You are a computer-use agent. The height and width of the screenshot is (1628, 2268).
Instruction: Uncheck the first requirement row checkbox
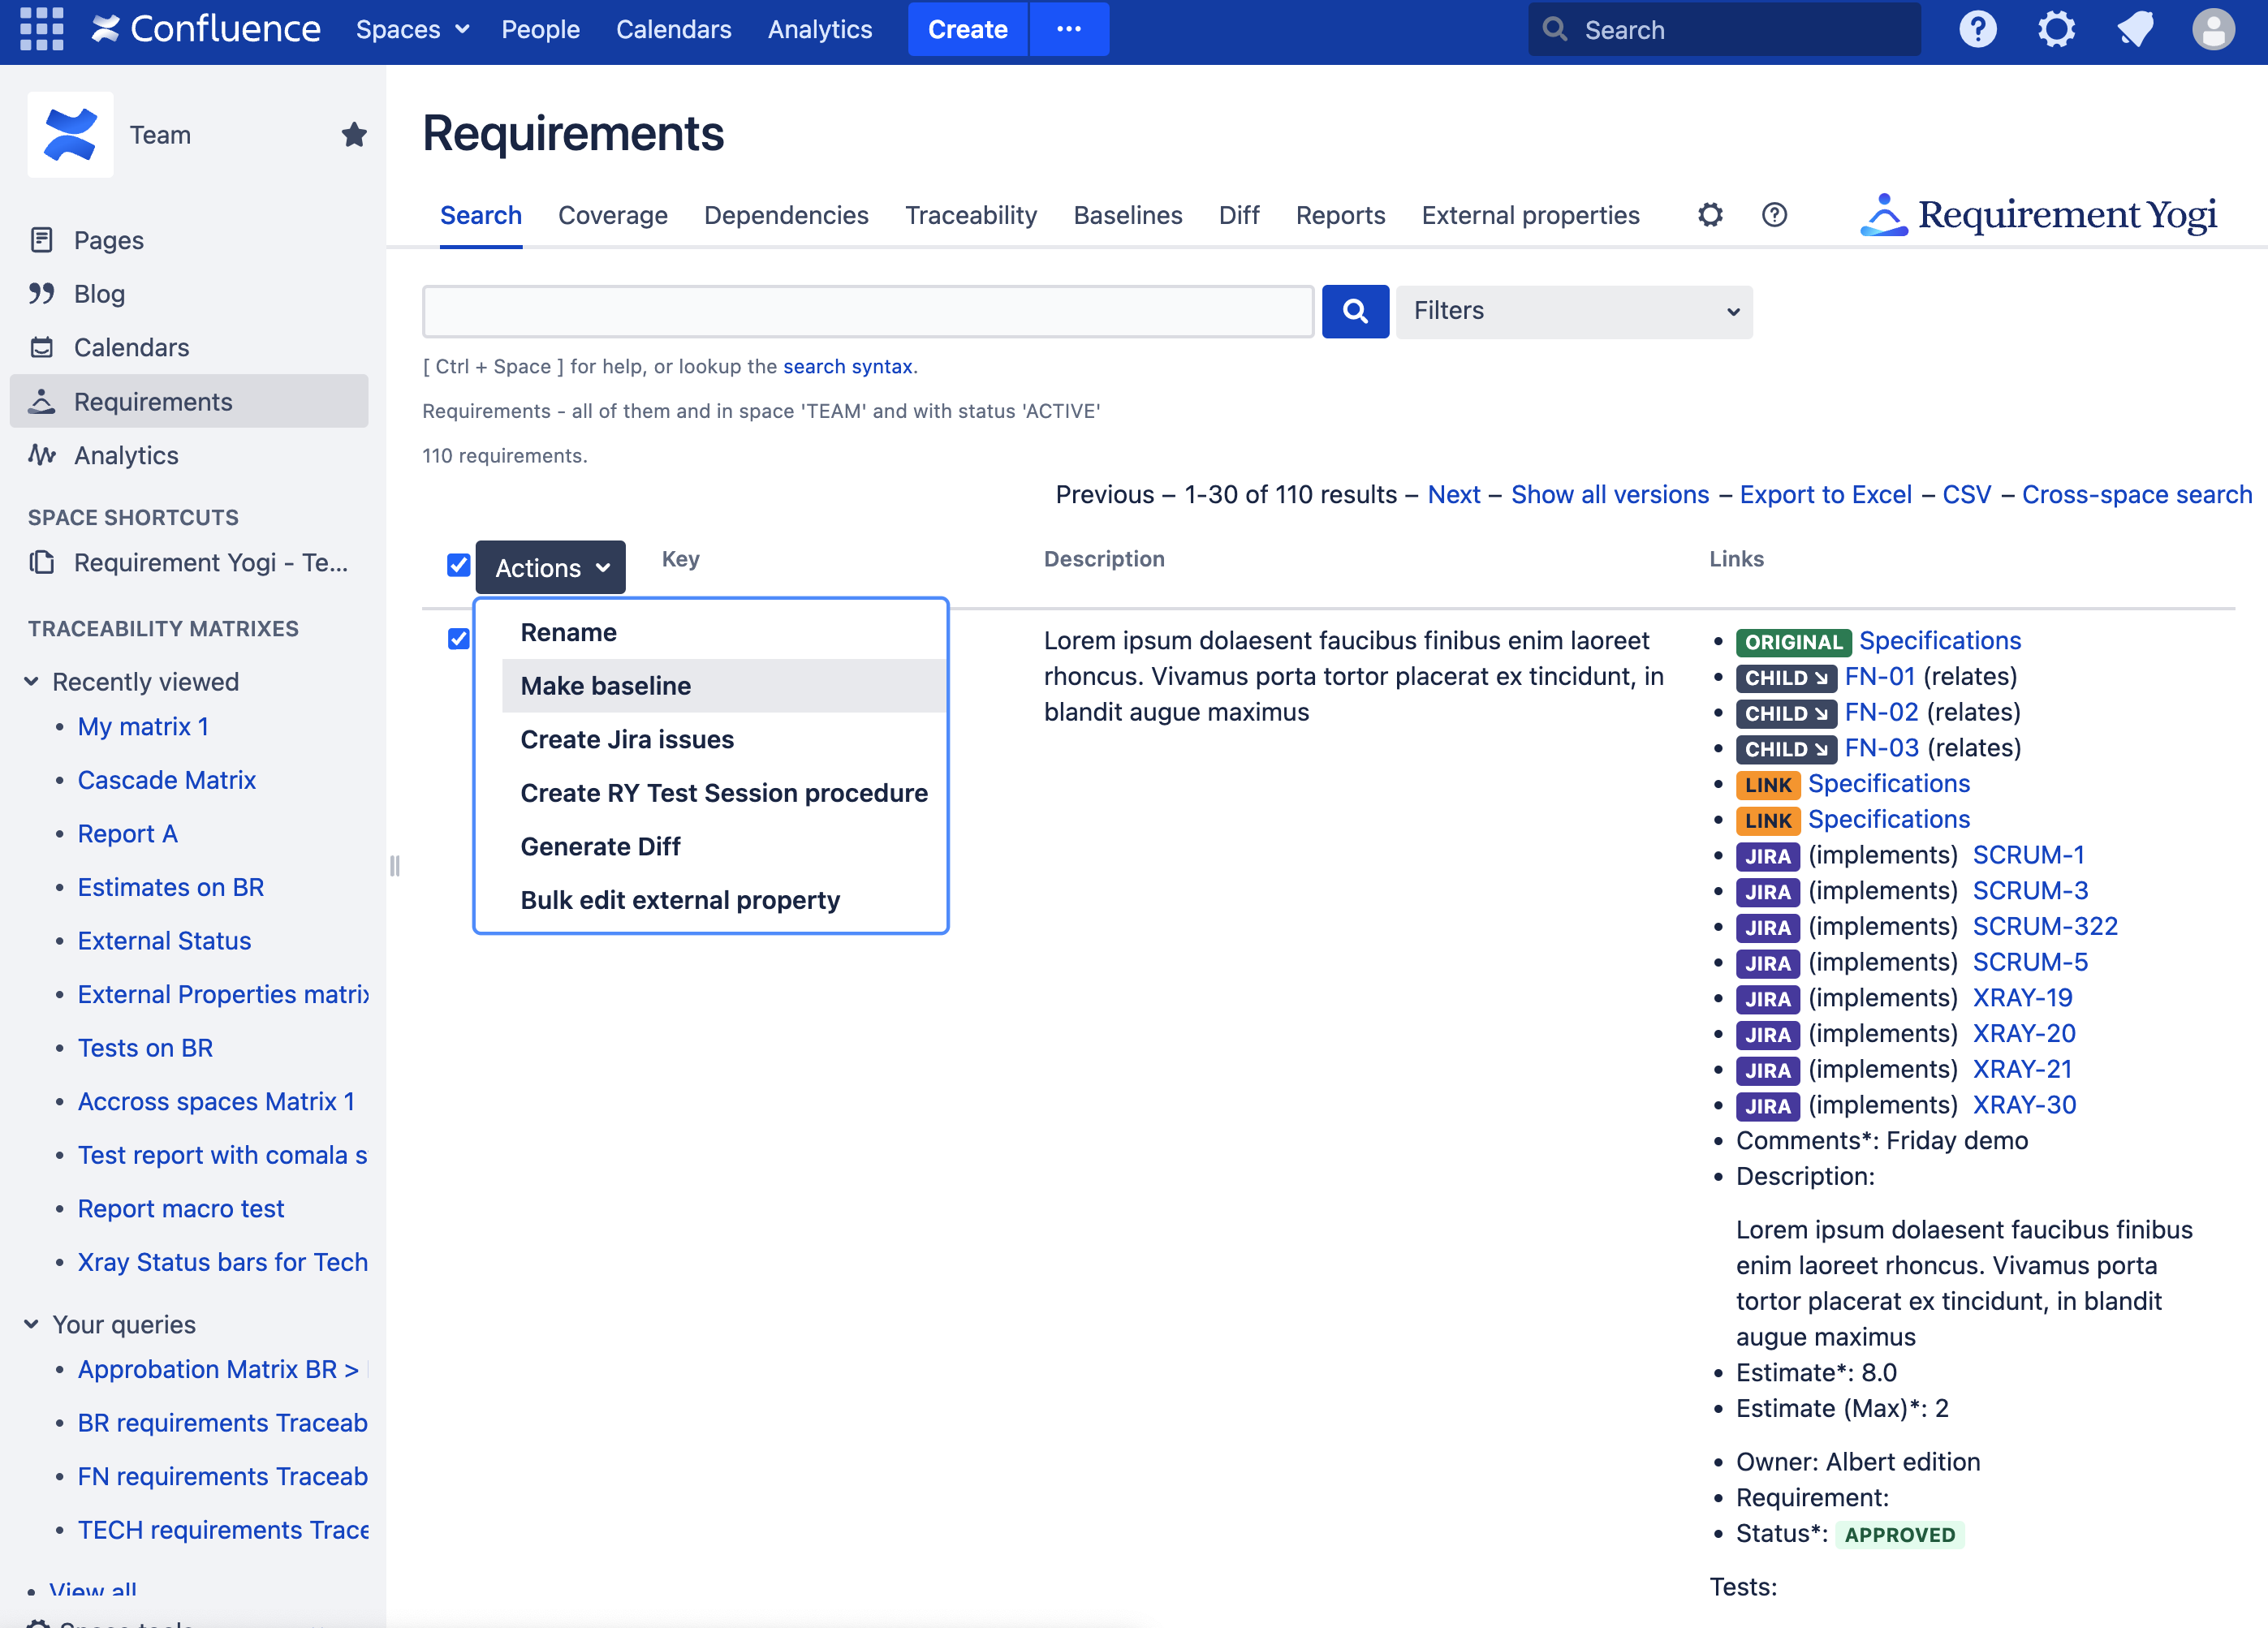(x=459, y=639)
